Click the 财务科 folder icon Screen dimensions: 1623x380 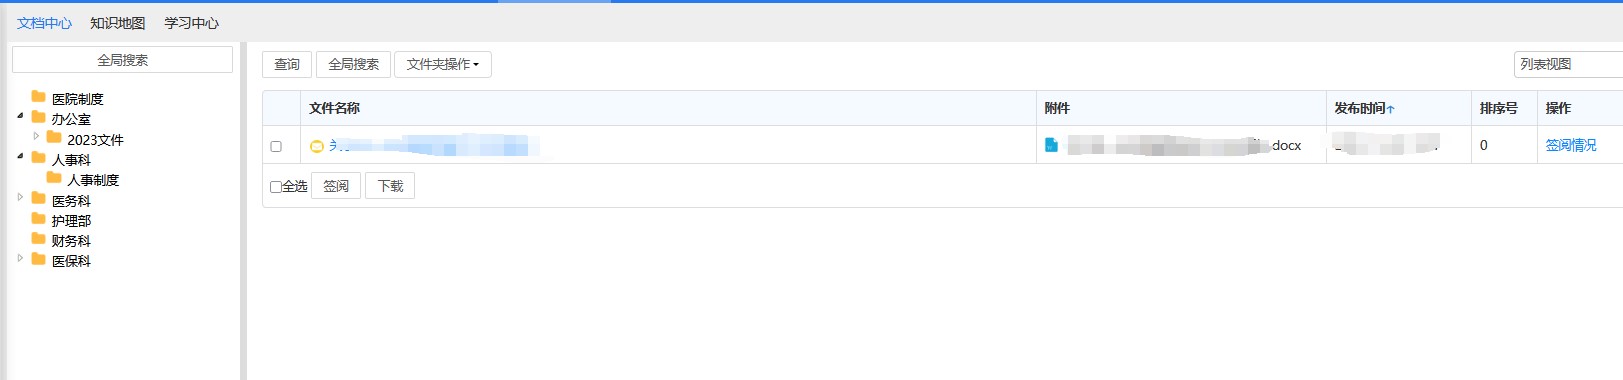38,239
